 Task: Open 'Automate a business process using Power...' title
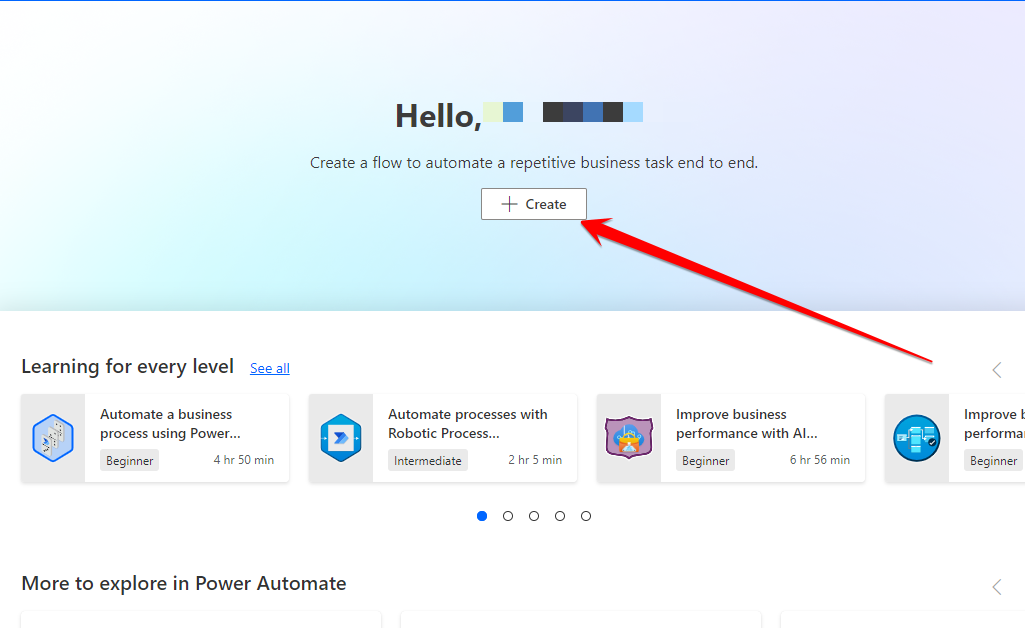[170, 423]
